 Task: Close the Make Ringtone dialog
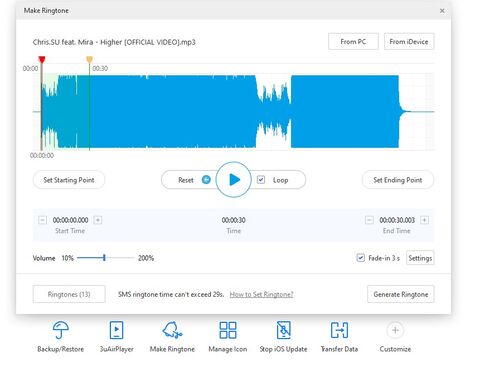point(442,11)
